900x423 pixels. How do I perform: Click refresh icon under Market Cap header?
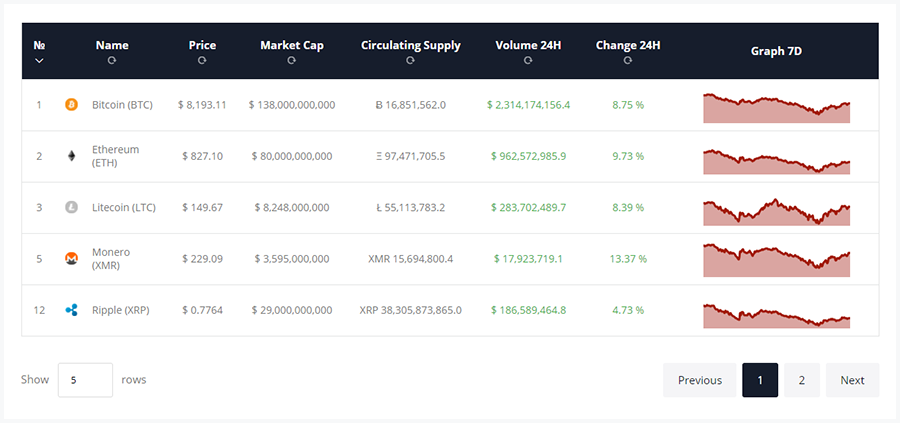coord(292,60)
